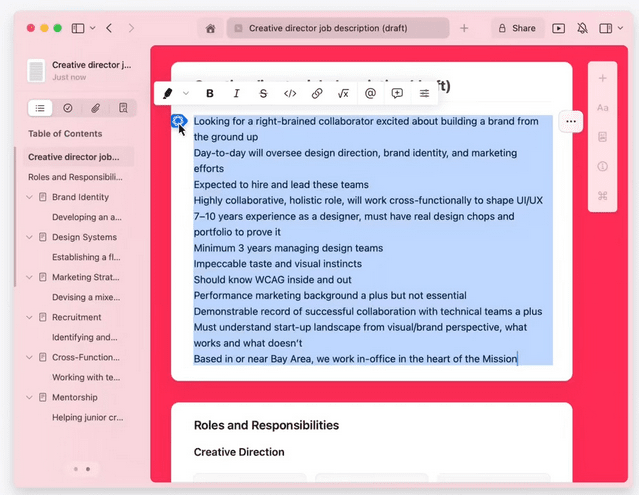
Task: Add an @ mention
Action: (370, 94)
